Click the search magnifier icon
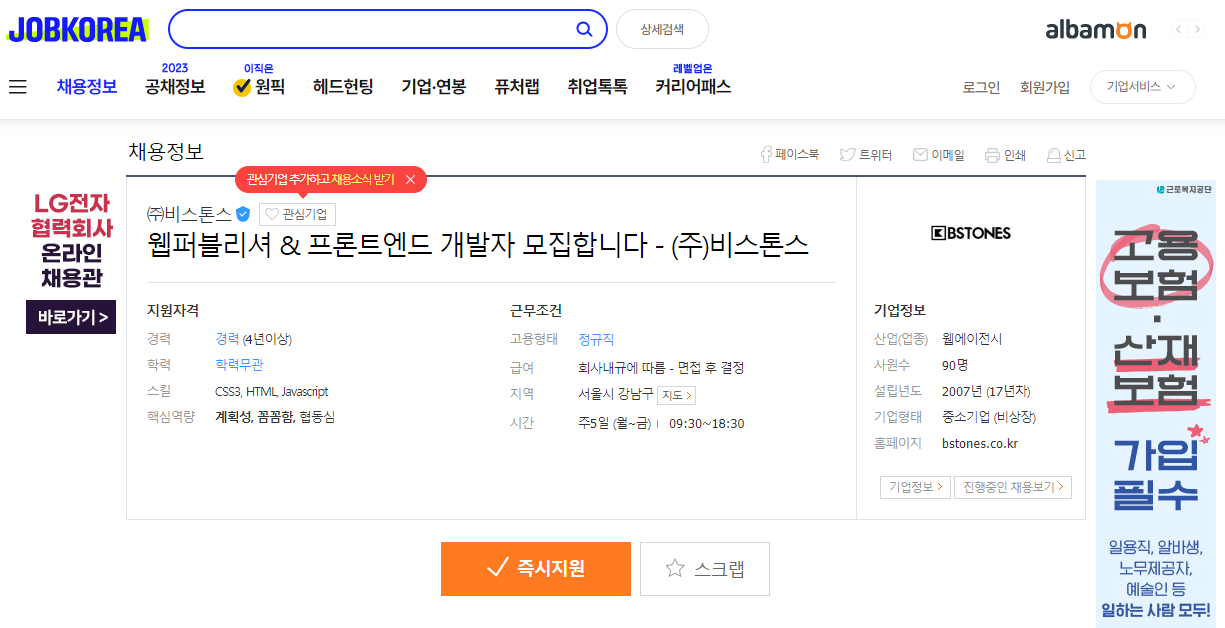 coord(584,29)
